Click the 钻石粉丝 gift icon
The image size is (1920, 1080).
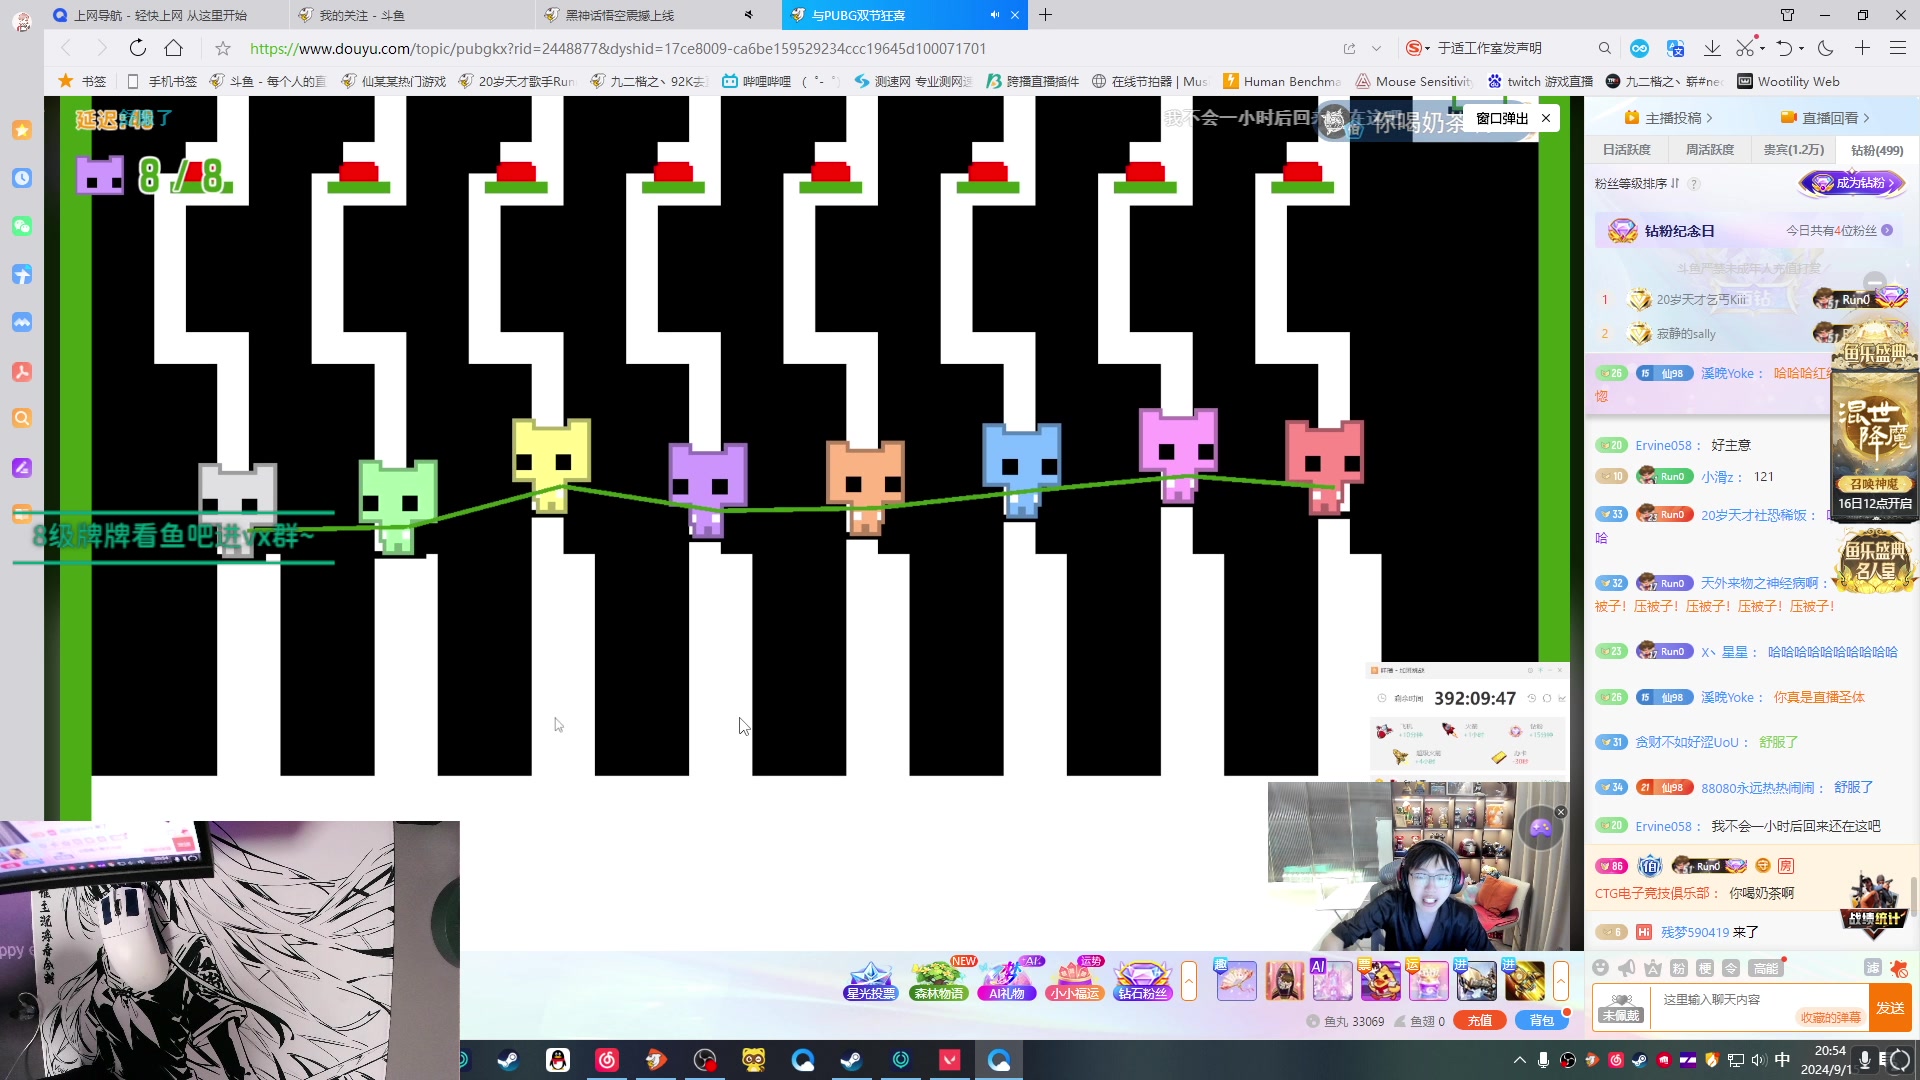[1142, 981]
